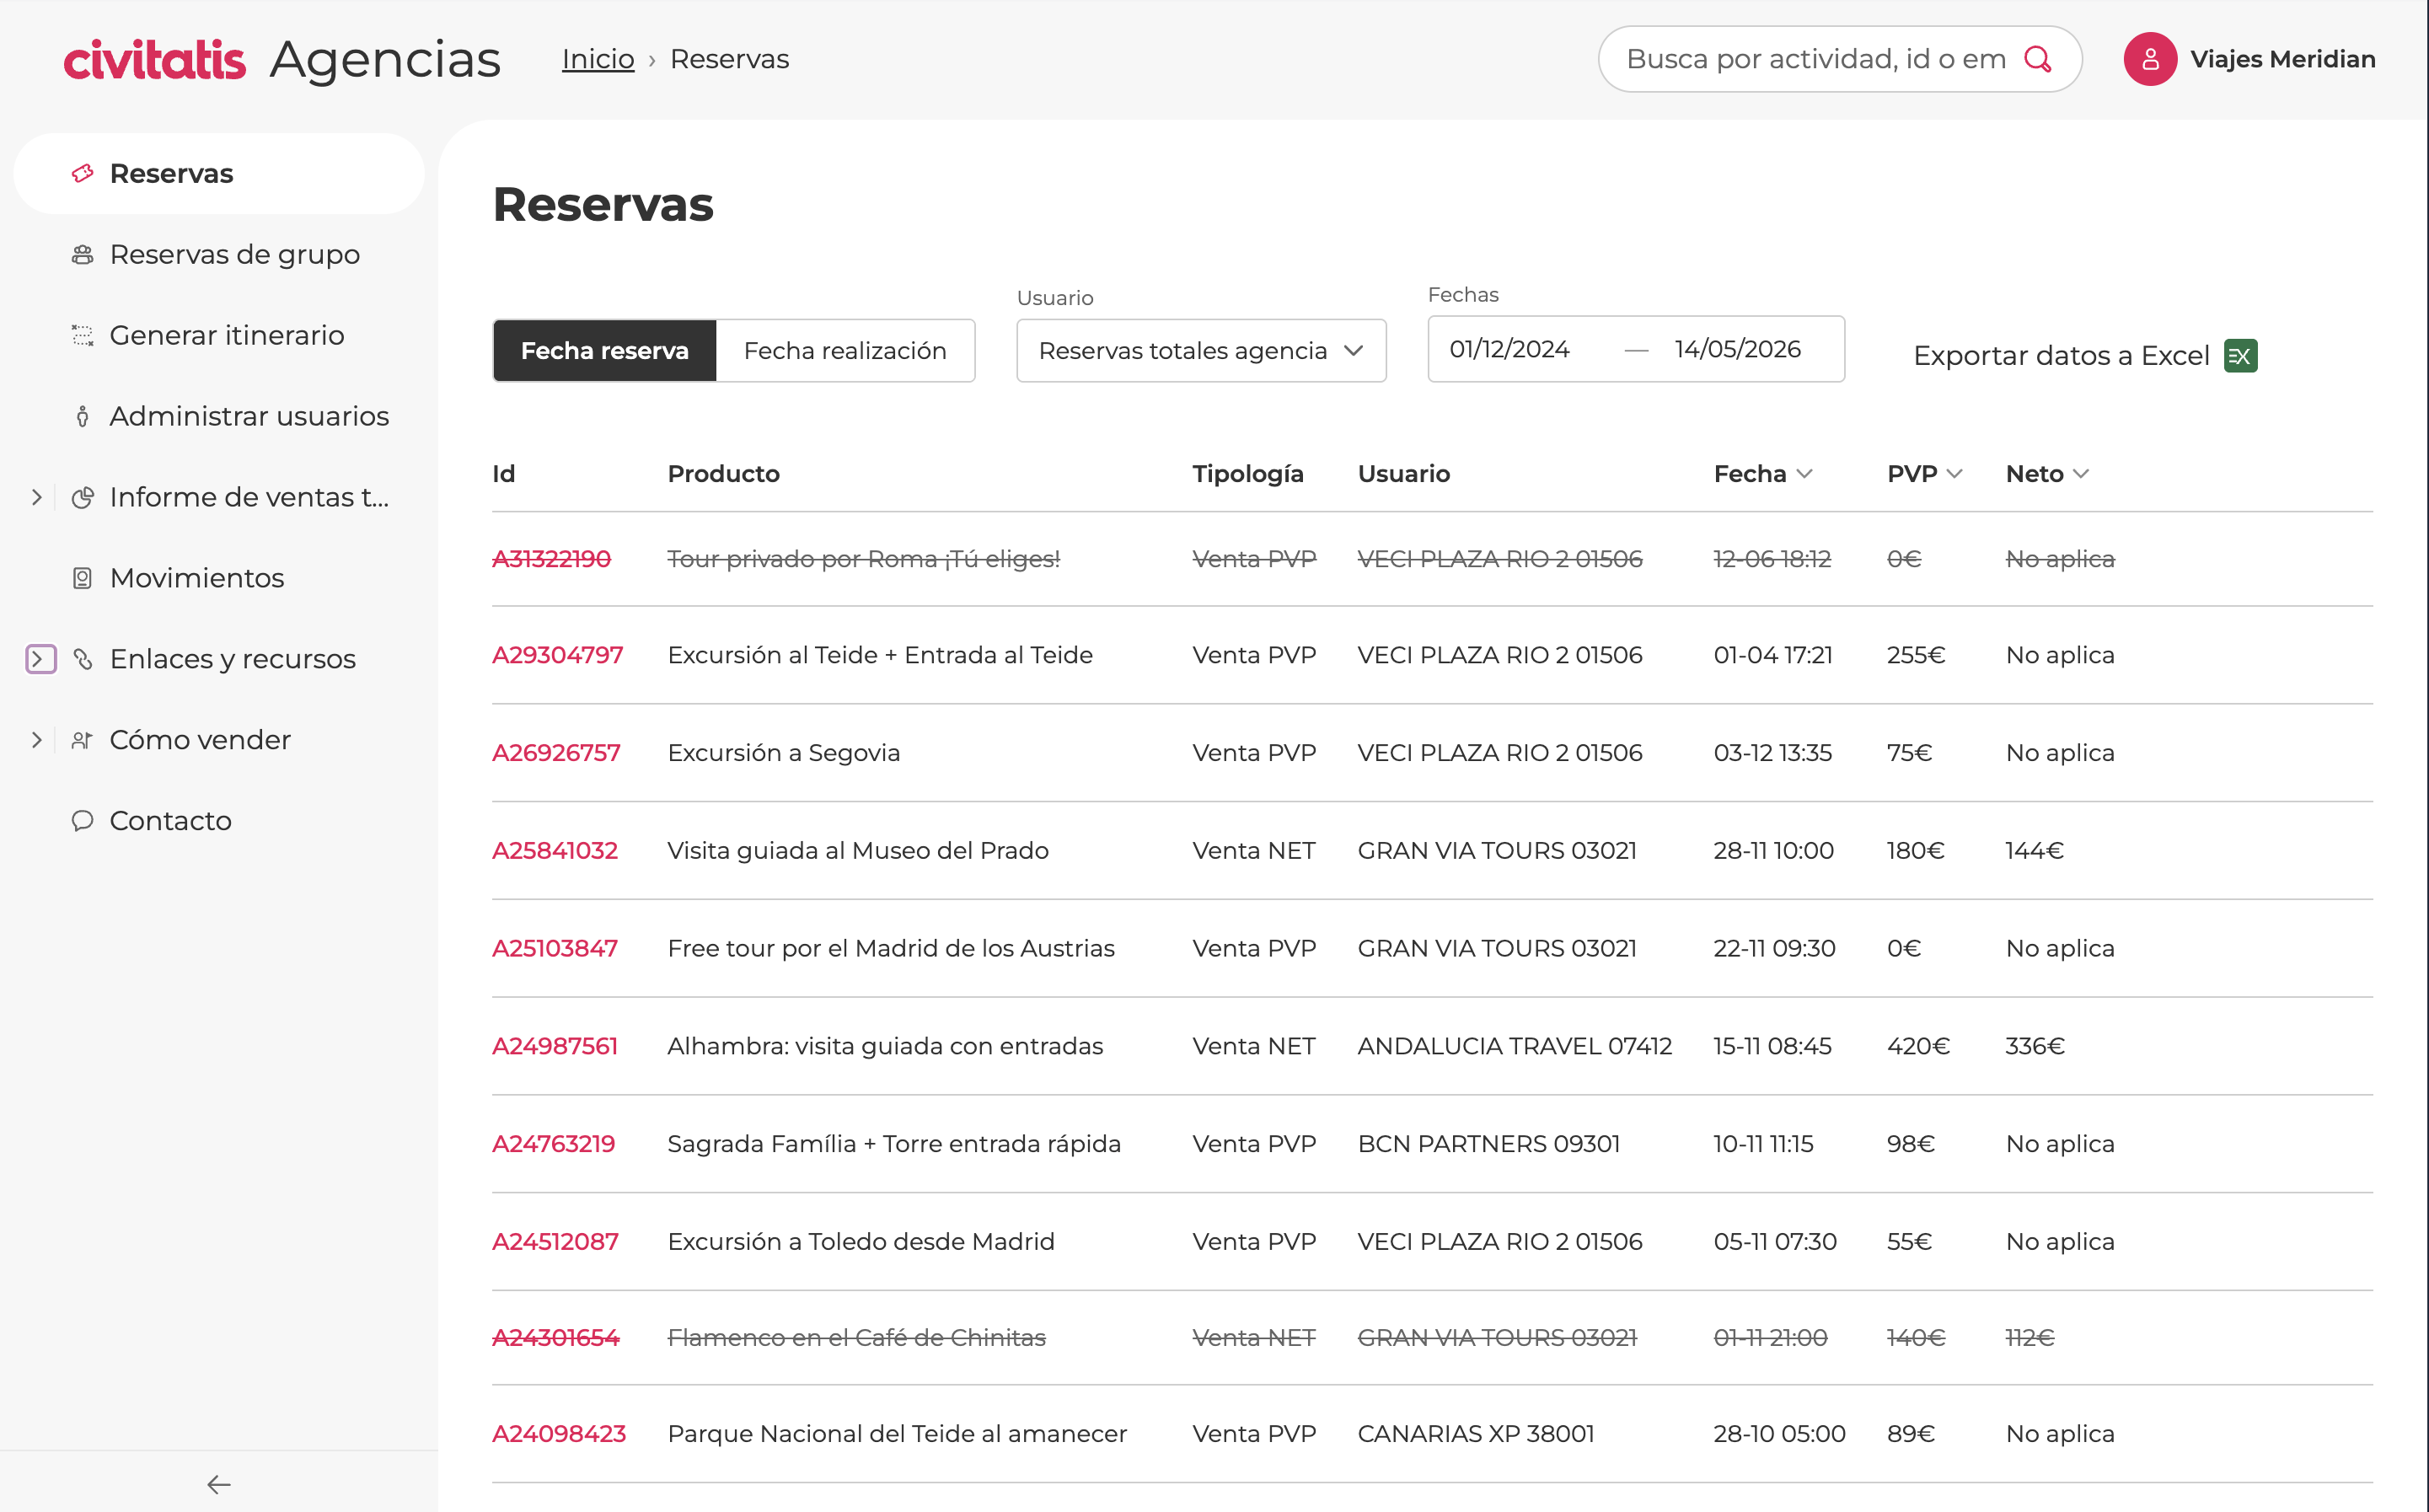Click the 336€ neto value
The image size is (2429, 1512).
pyautogui.click(x=2035, y=1046)
